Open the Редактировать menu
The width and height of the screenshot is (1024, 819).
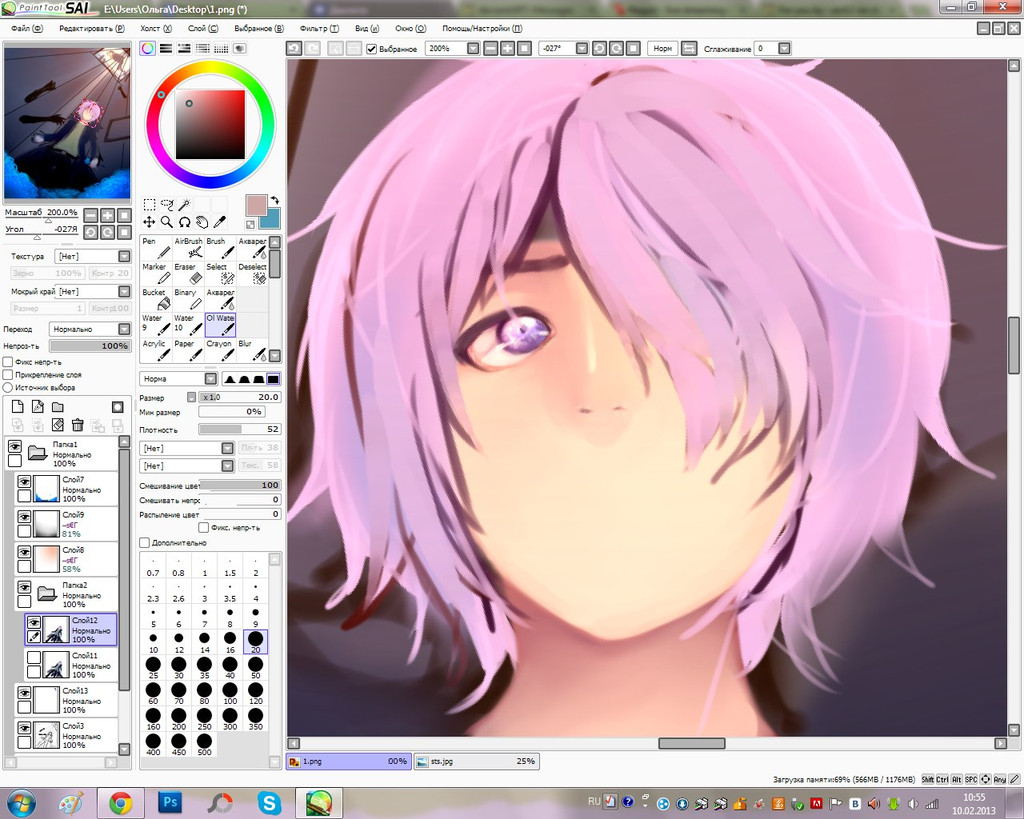[91, 29]
